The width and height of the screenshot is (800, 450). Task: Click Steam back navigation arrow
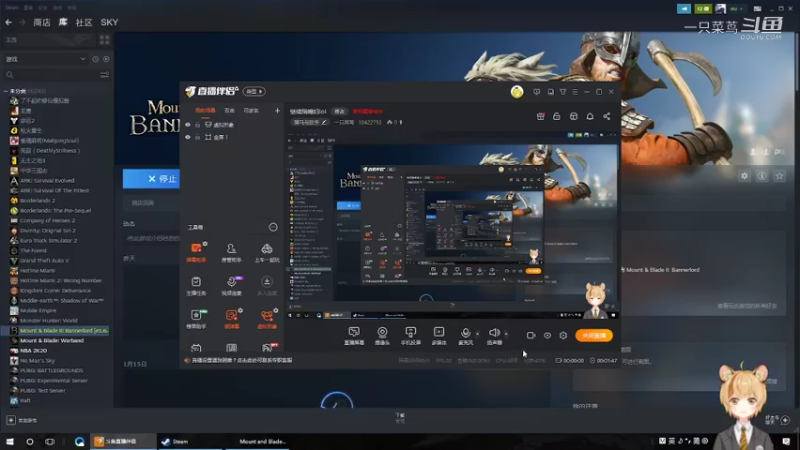click(8, 22)
